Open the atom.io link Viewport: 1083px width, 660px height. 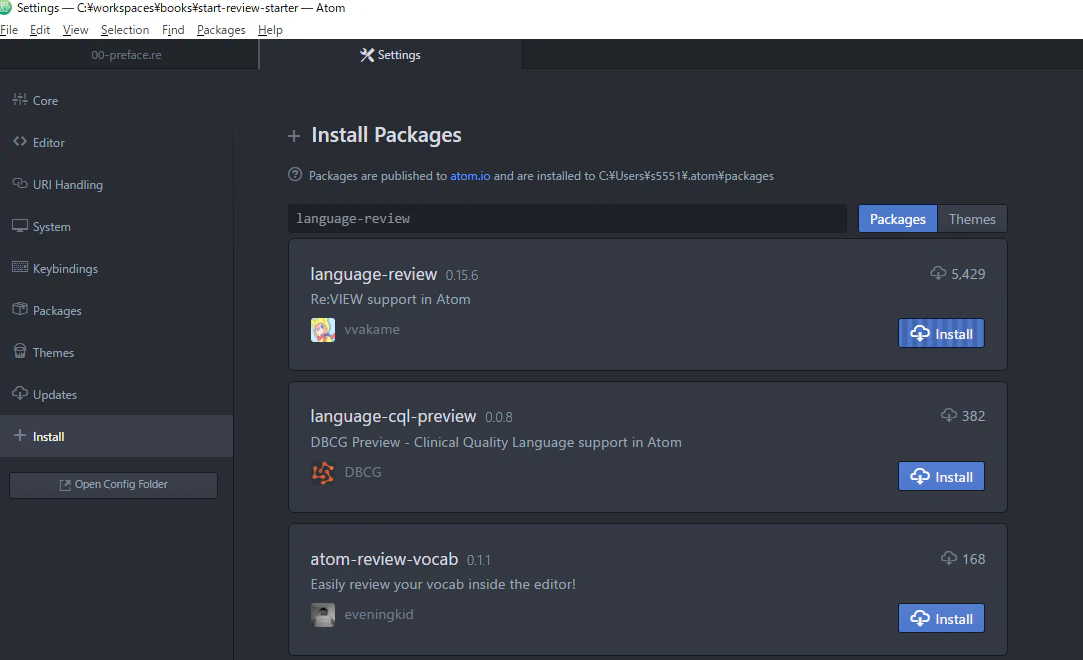point(470,176)
